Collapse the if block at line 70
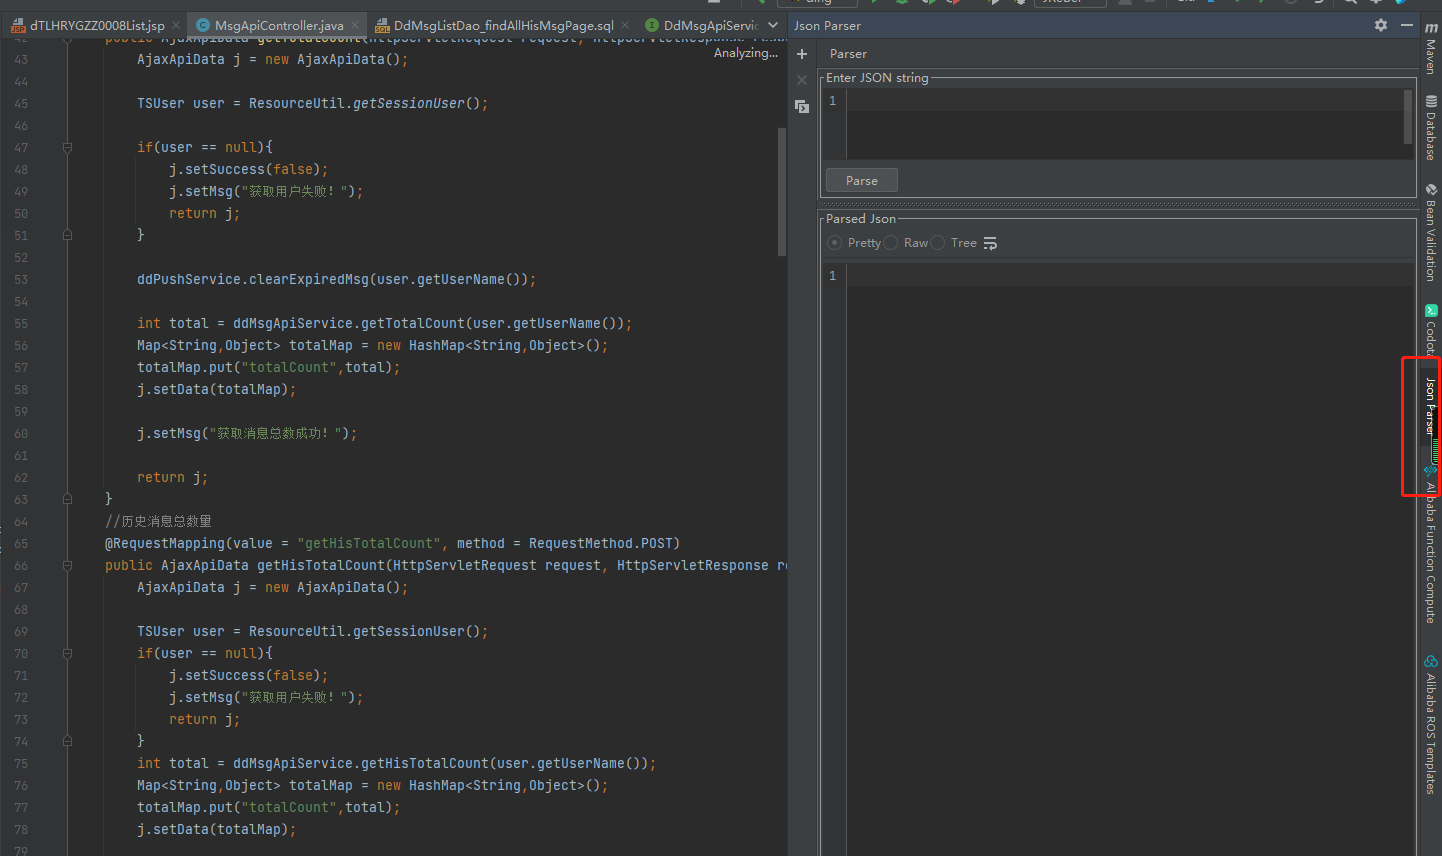This screenshot has height=856, width=1442. coord(67,653)
